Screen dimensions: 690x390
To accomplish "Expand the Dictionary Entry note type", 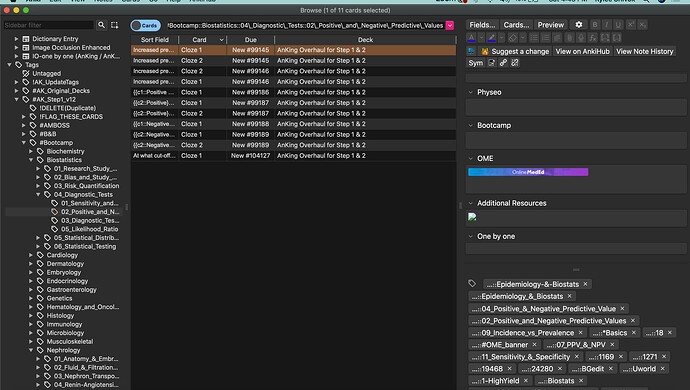I will point(16,39).
